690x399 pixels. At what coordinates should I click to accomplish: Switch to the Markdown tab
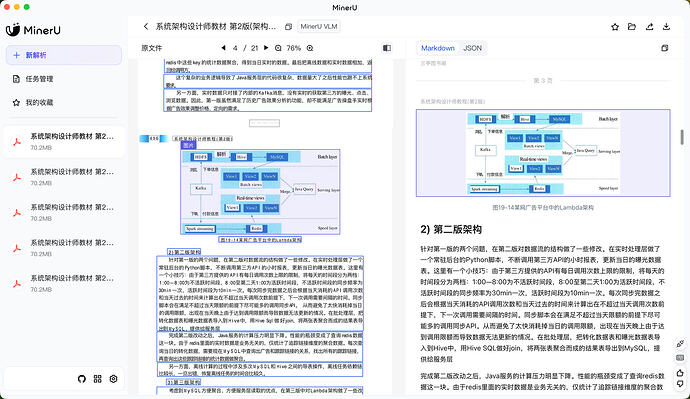(x=438, y=48)
